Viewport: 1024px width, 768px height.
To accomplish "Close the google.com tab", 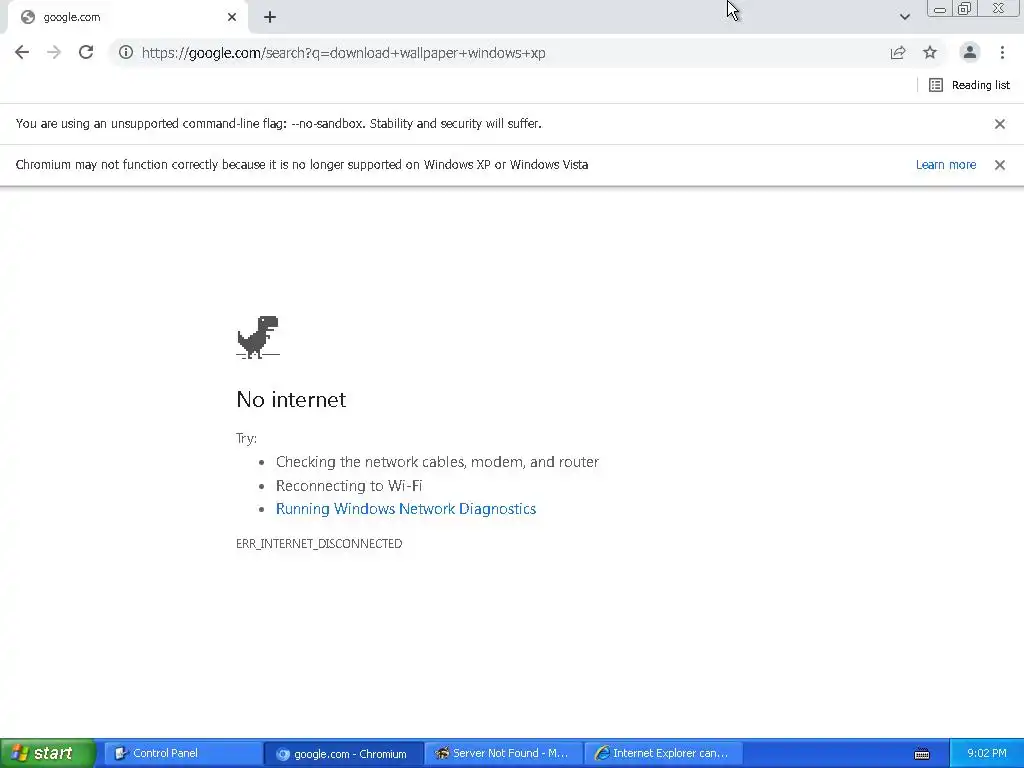I will point(232,17).
